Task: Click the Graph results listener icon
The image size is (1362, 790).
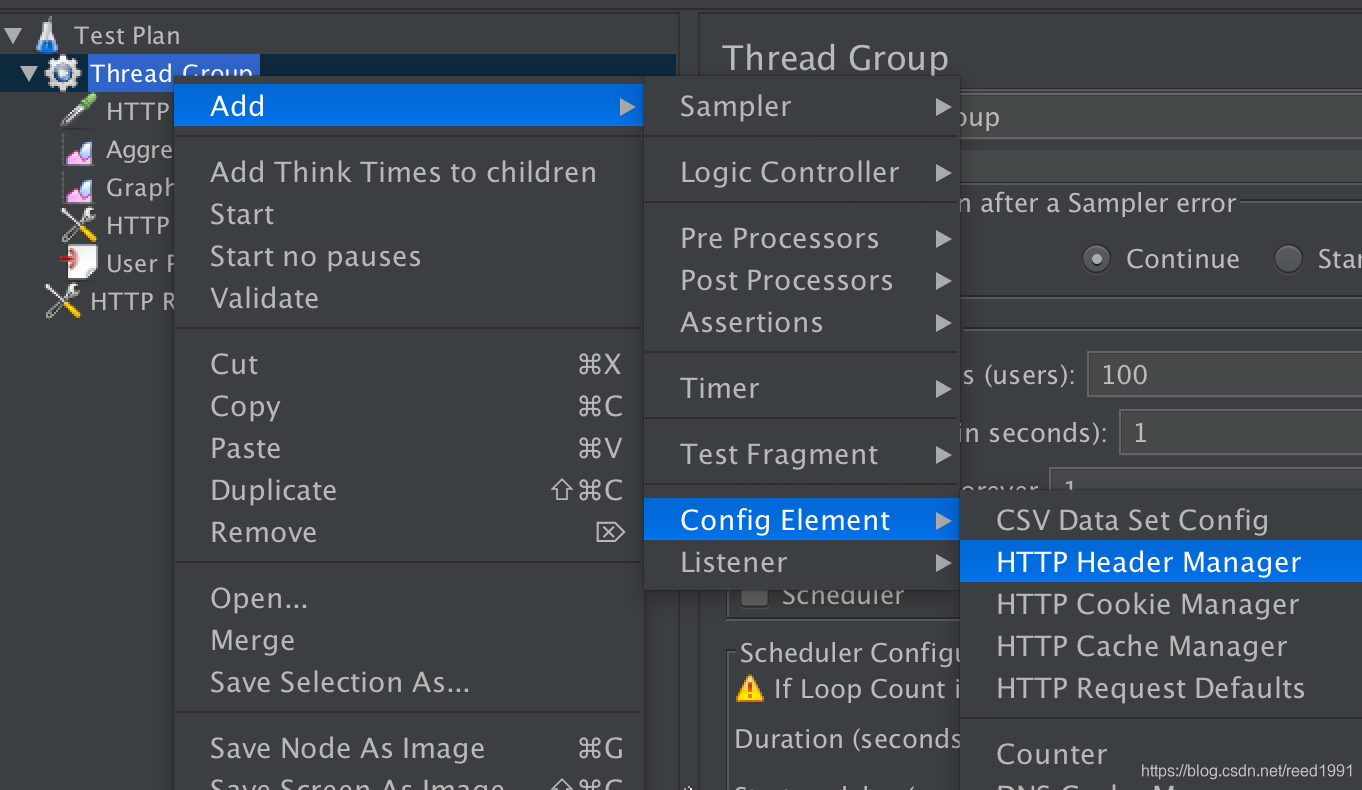Action: point(78,187)
